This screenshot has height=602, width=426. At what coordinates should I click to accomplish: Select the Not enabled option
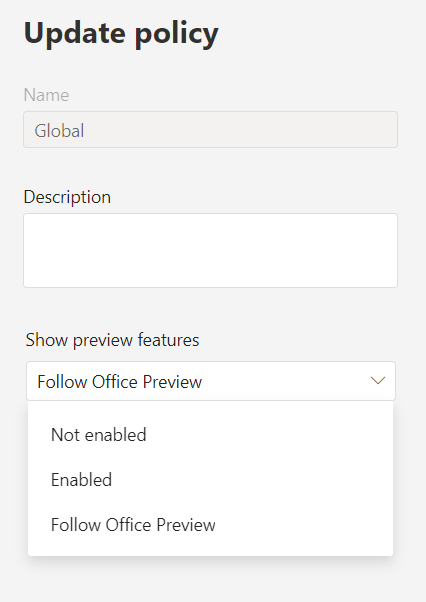click(210, 435)
